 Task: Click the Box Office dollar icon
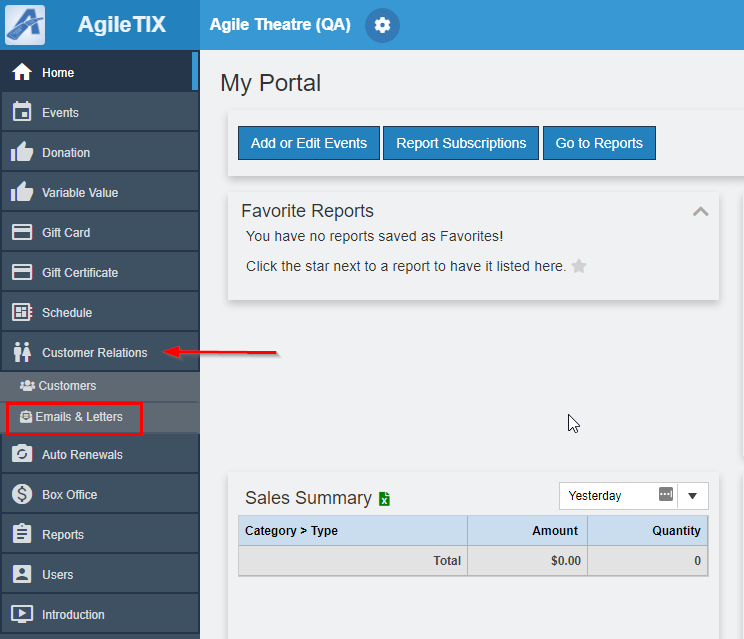click(22, 494)
